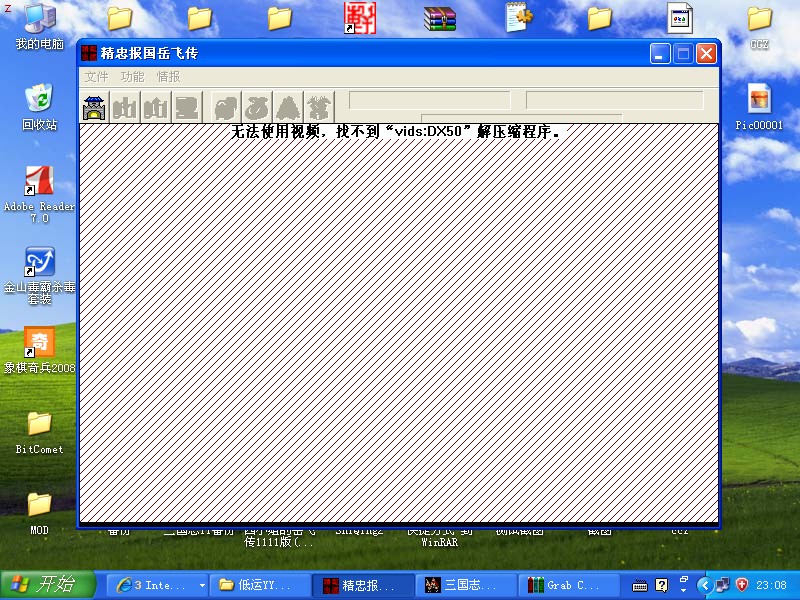800x600 pixels.
Task: Click the video codec error message text
Action: pyautogui.click(x=396, y=132)
